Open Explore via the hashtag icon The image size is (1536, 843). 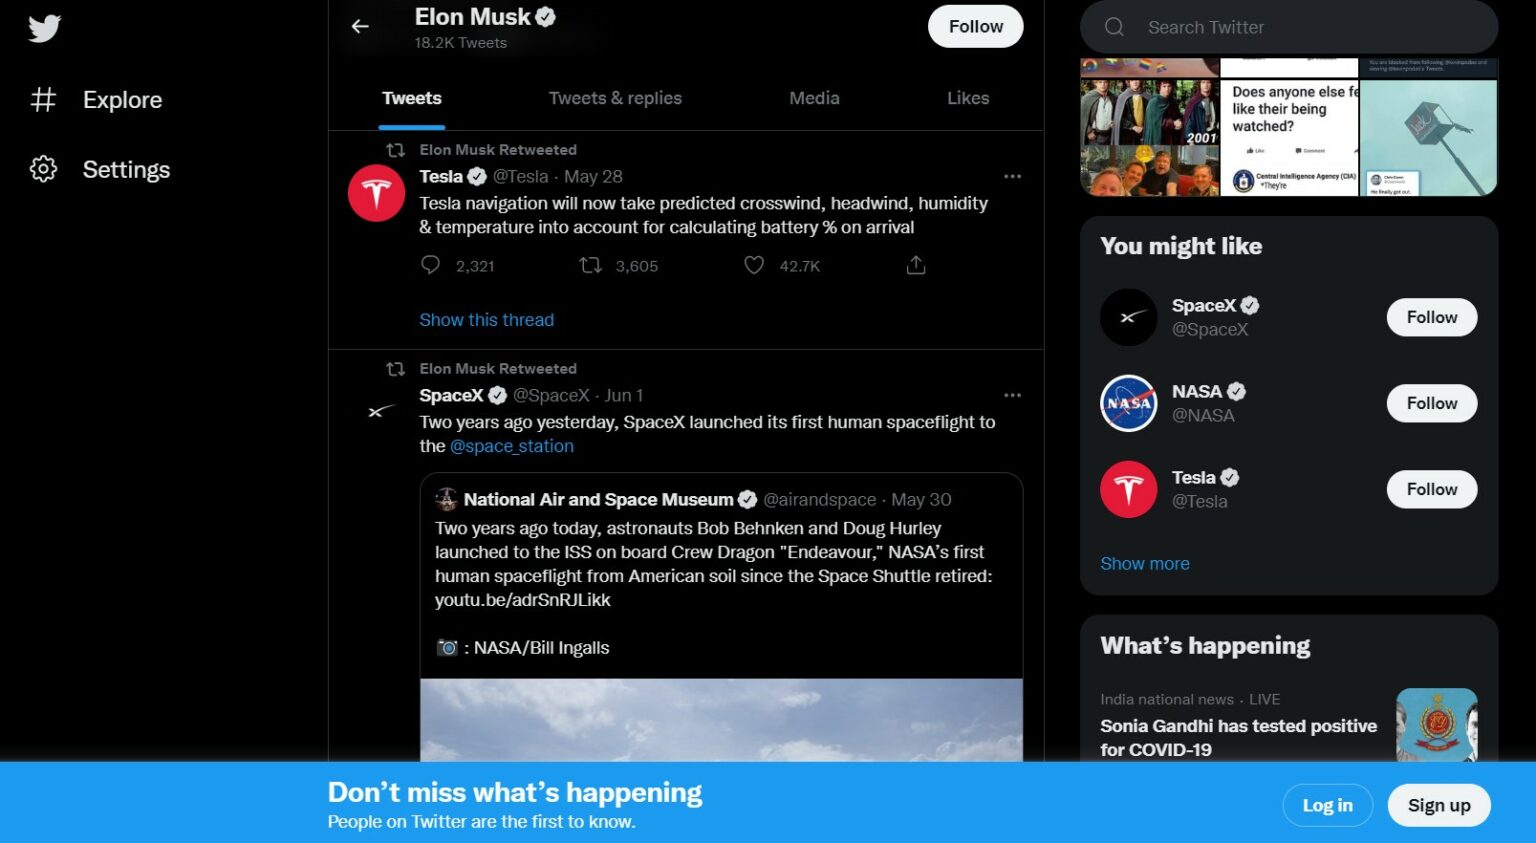tap(44, 99)
